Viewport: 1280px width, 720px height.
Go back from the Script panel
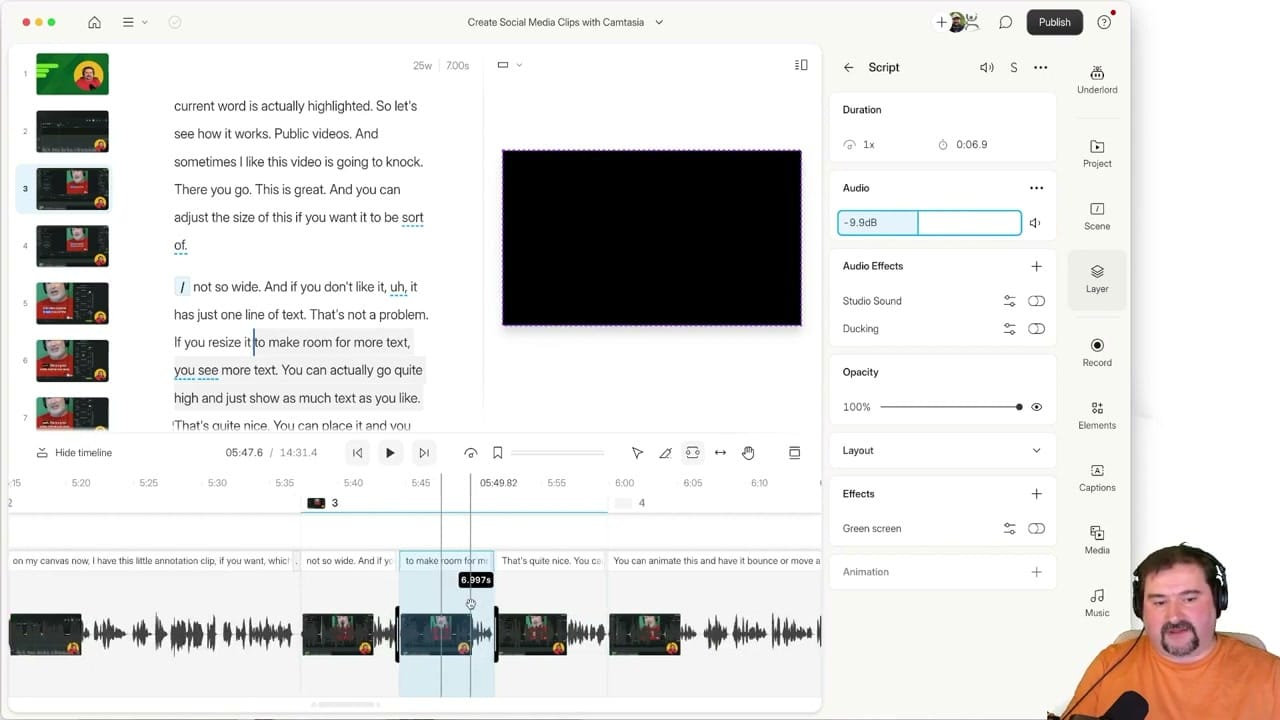(x=848, y=67)
